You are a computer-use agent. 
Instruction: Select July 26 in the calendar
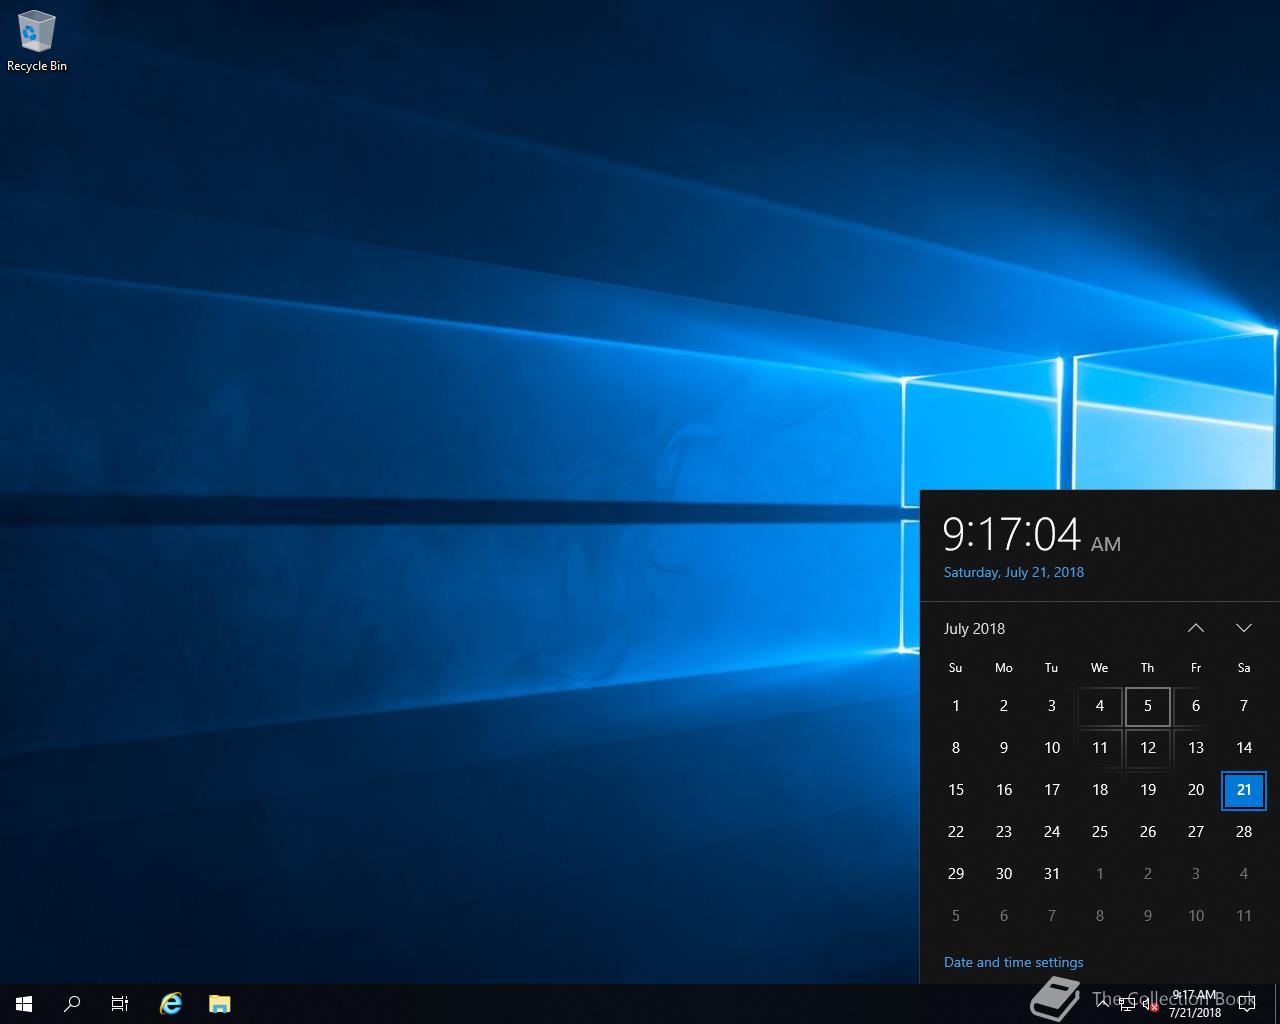[x=1148, y=832]
